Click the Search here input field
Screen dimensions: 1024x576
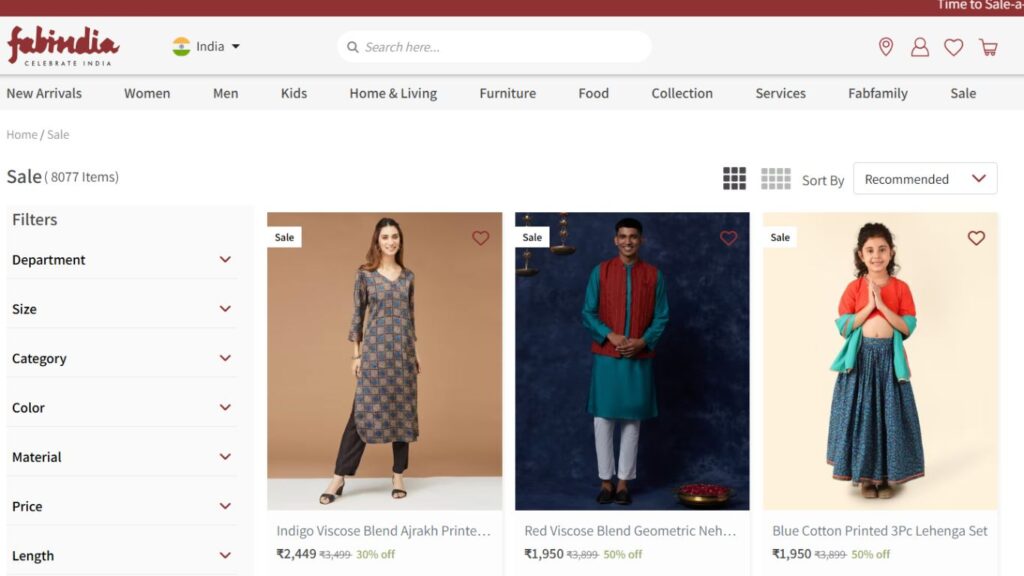500,47
